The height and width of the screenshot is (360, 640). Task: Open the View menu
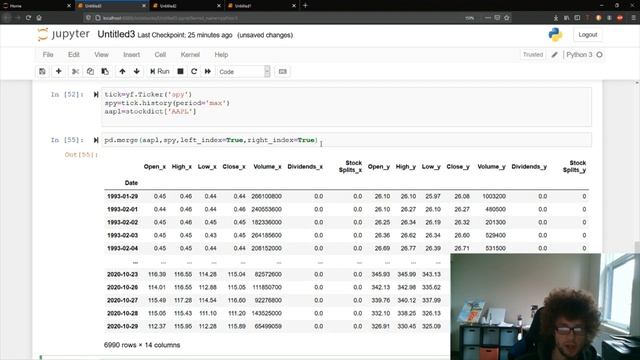101,55
